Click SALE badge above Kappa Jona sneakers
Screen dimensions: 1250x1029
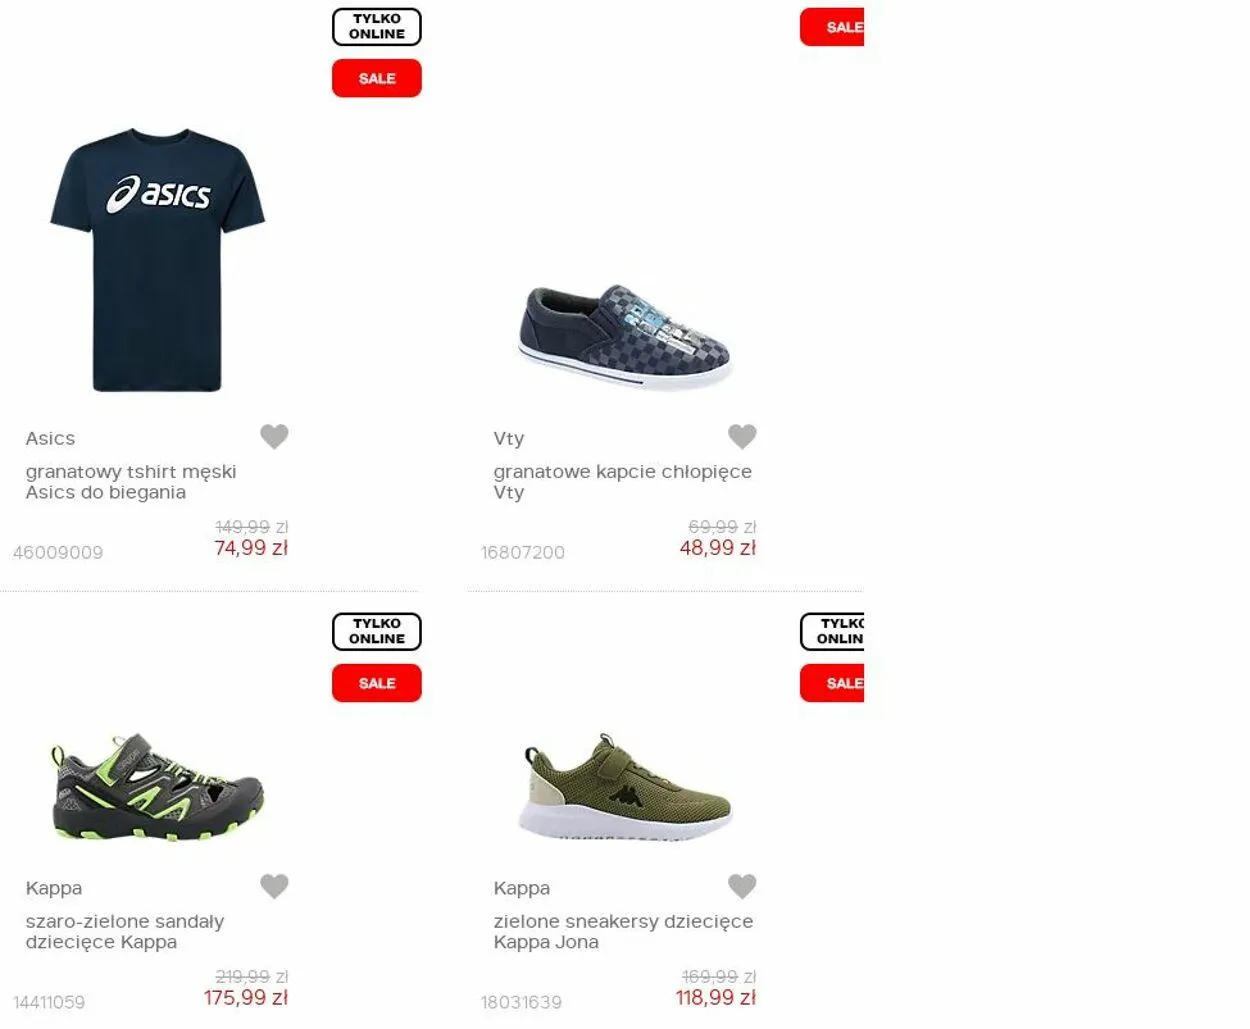(832, 683)
